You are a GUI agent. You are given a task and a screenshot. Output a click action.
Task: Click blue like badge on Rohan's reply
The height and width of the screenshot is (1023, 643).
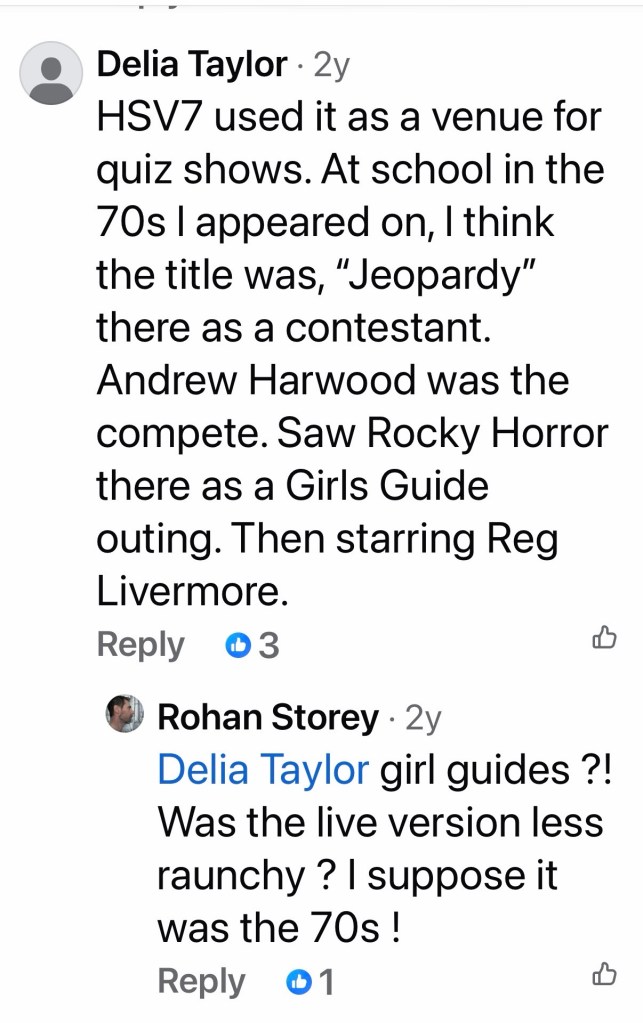pyautogui.click(x=298, y=983)
